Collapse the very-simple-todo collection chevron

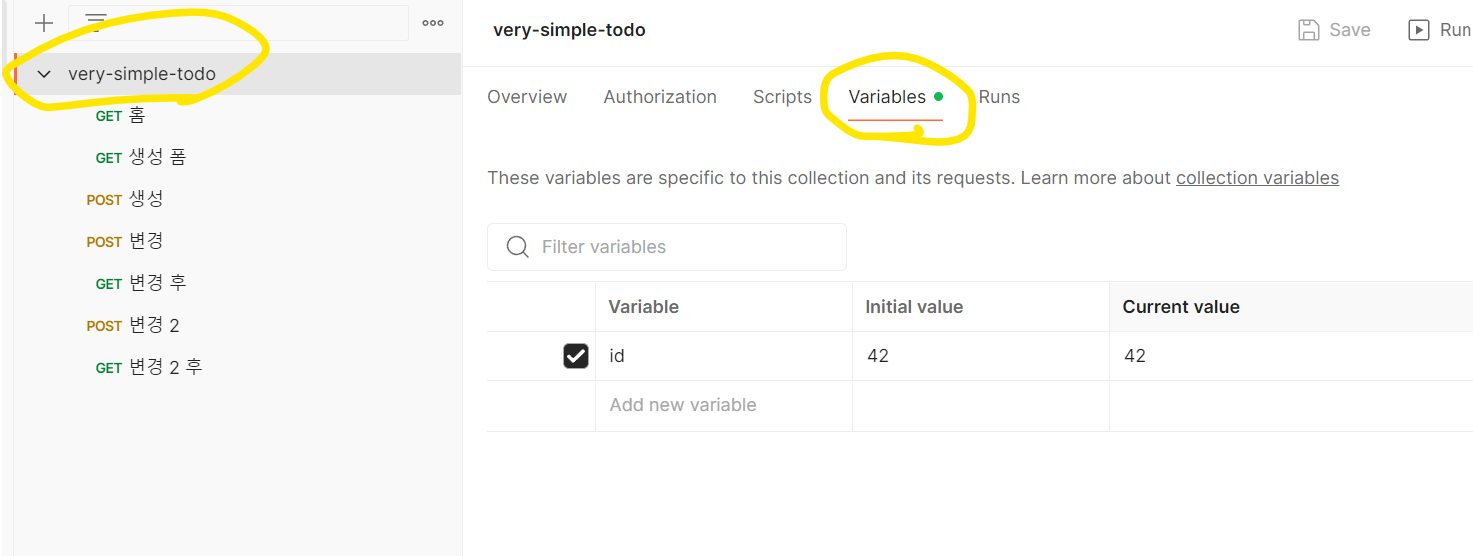(x=44, y=74)
